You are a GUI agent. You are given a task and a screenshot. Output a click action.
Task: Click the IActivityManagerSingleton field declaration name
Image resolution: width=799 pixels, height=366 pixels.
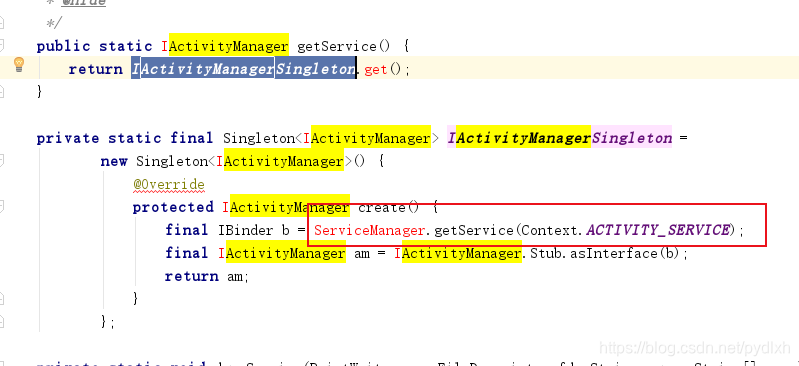[x=560, y=138]
